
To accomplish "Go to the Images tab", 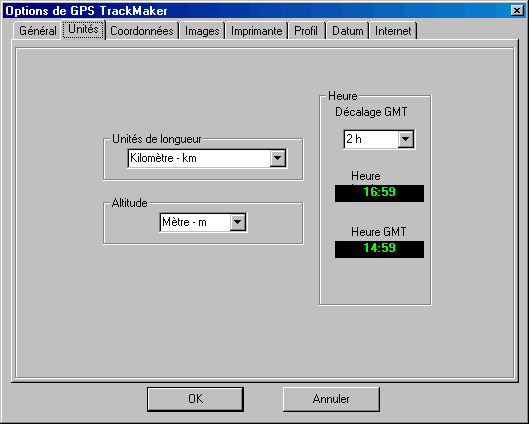I will pos(202,31).
